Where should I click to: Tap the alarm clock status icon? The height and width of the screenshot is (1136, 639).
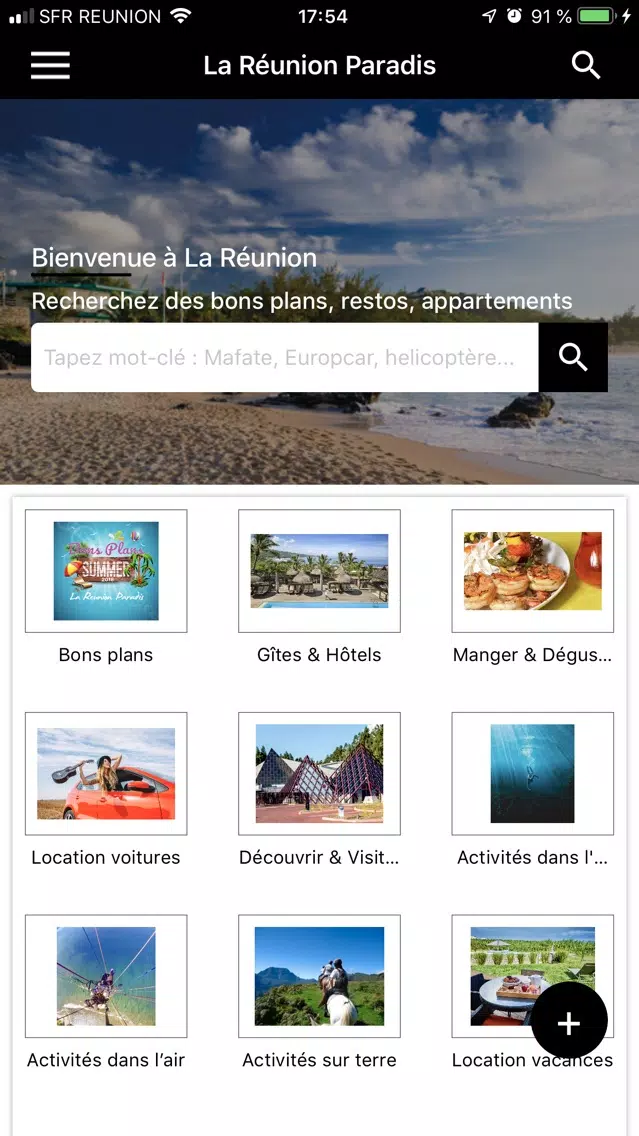[x=514, y=16]
